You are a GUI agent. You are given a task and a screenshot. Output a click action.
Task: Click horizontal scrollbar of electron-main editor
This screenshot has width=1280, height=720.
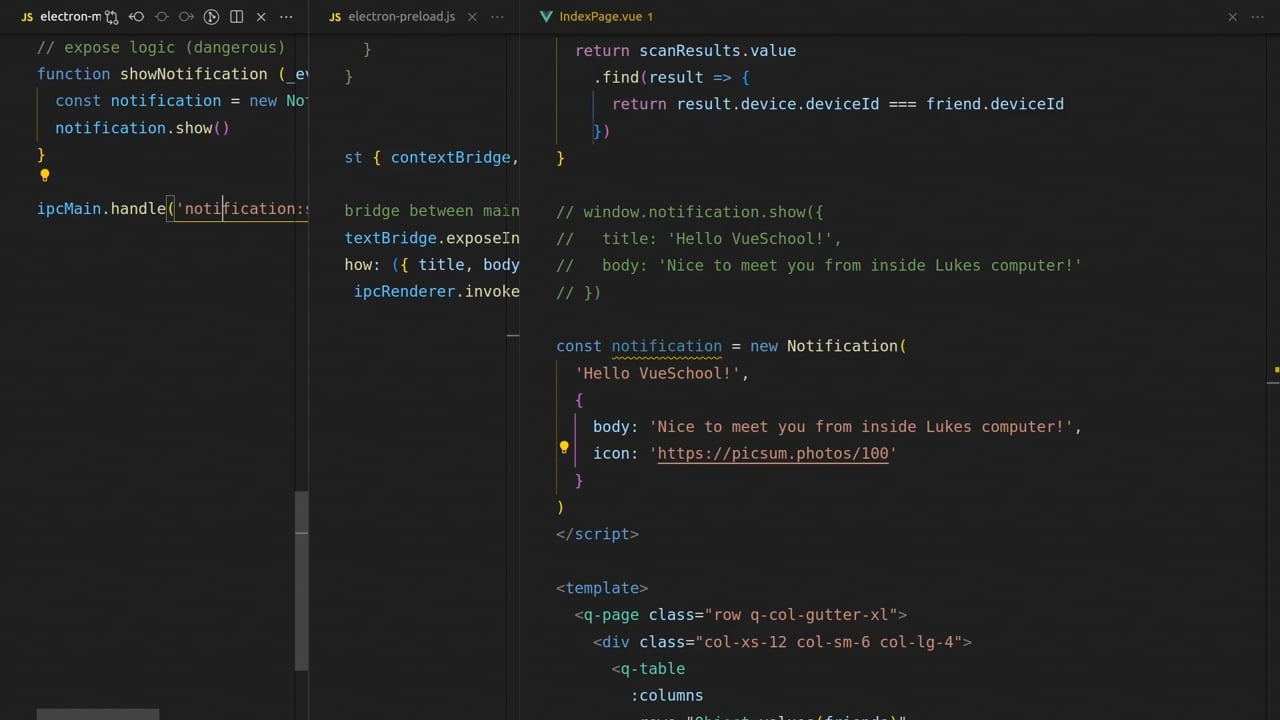pos(98,714)
